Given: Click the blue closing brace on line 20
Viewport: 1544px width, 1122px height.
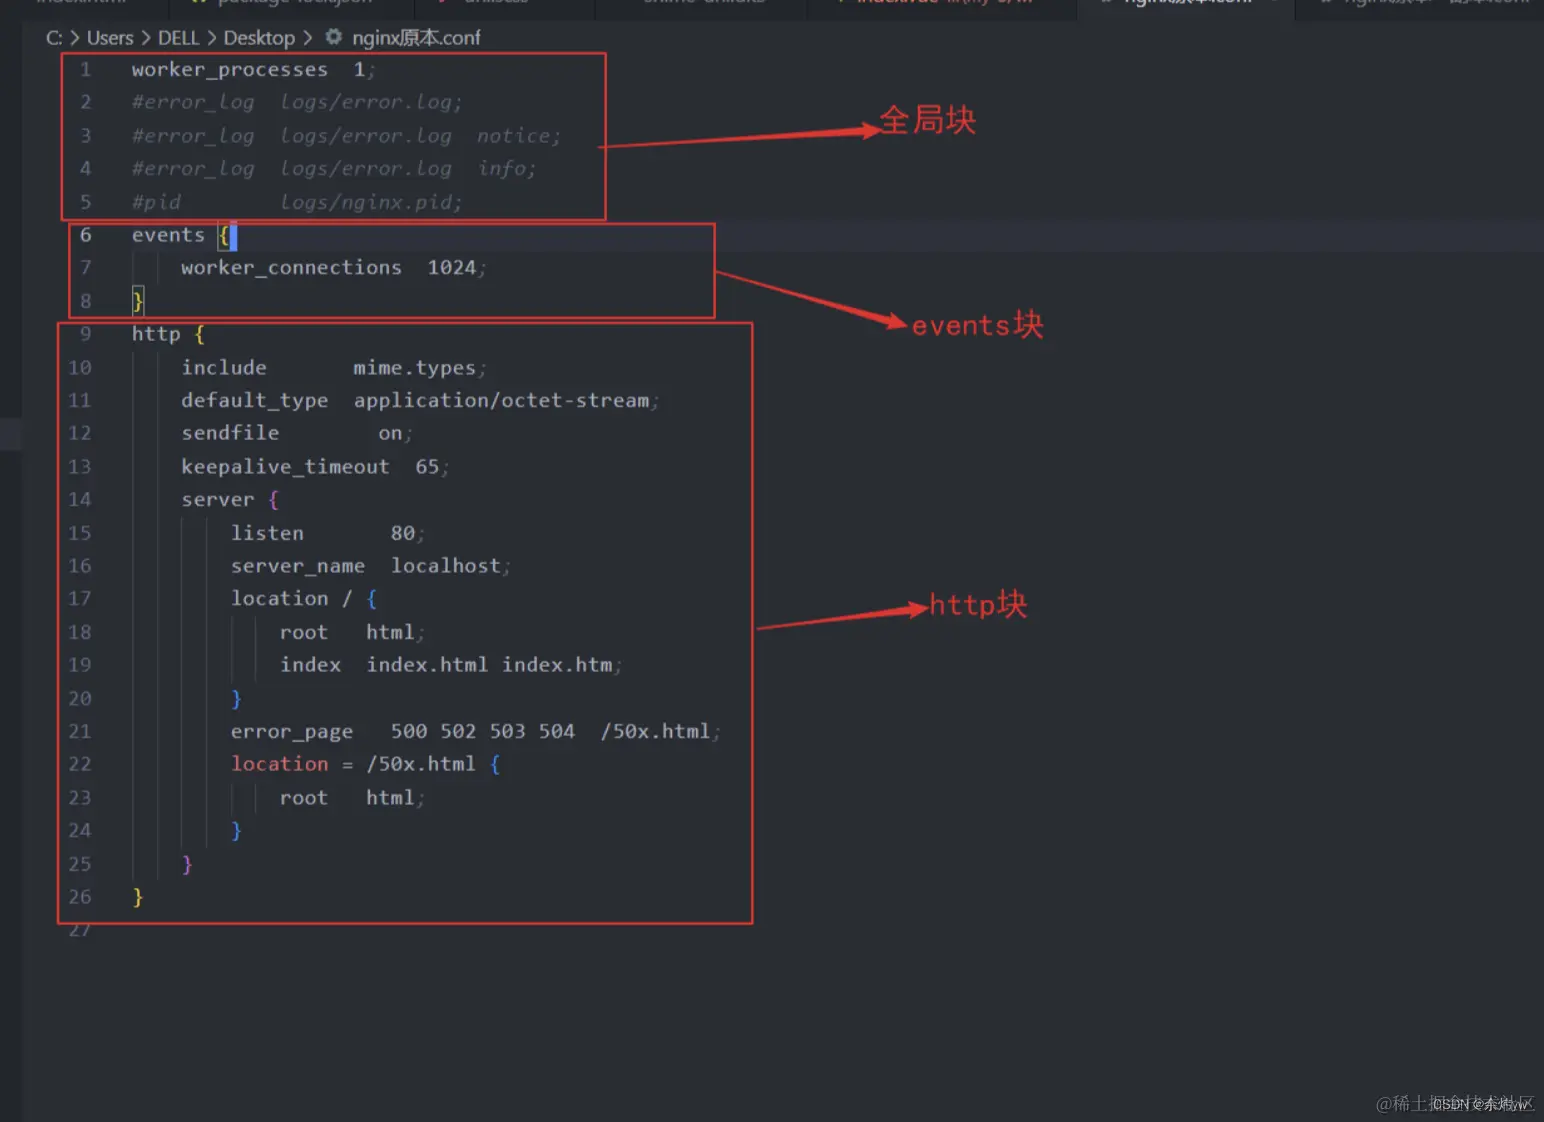Looking at the screenshot, I should pos(236,698).
